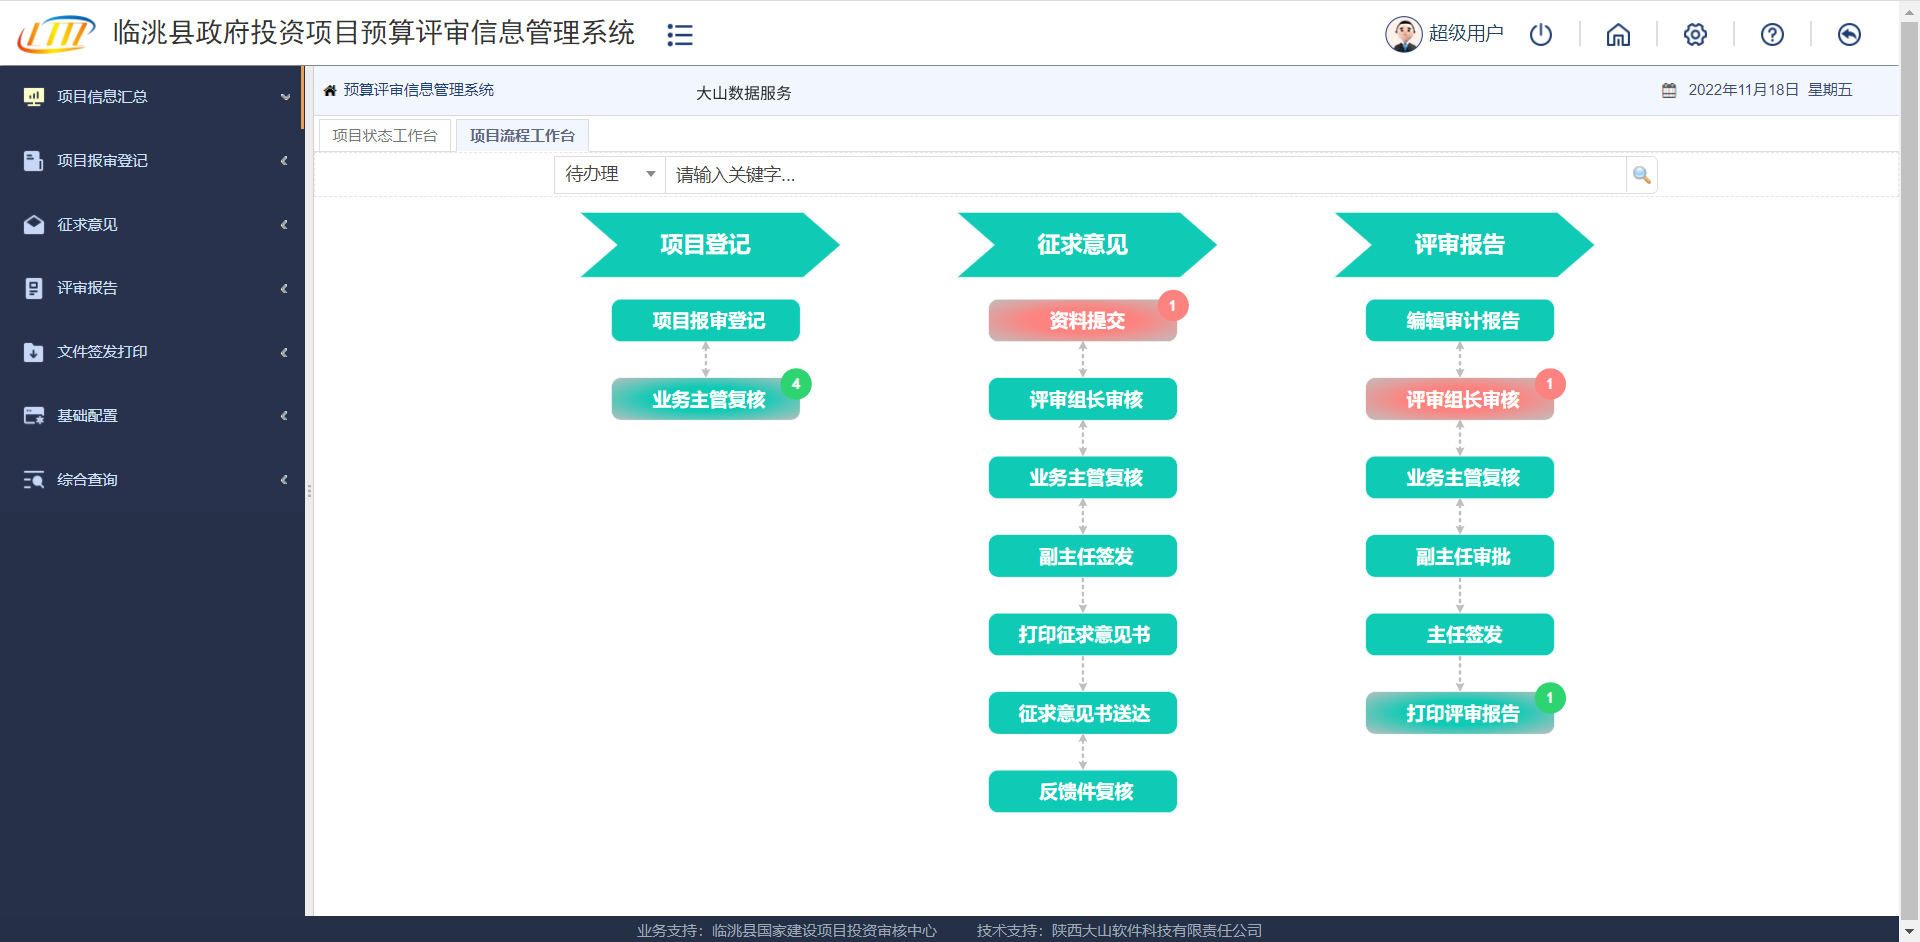Open 项目信息汇总 in the sidebar

coord(151,97)
